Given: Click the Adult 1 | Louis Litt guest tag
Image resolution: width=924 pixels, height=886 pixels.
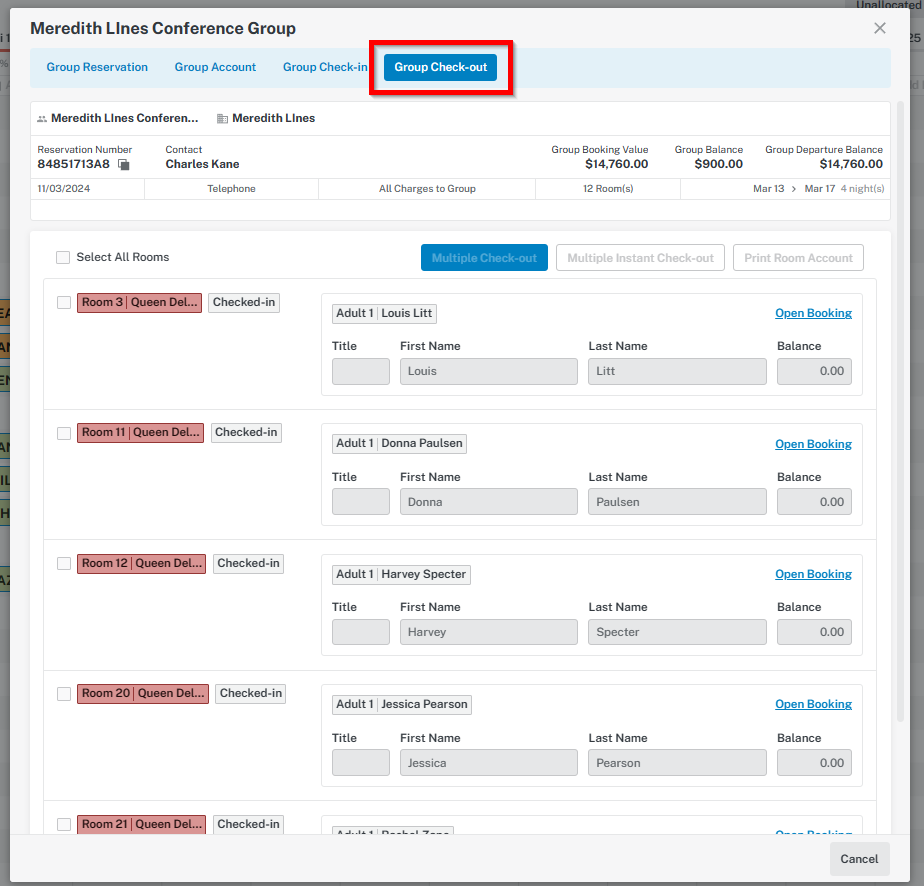Looking at the screenshot, I should click(384, 313).
